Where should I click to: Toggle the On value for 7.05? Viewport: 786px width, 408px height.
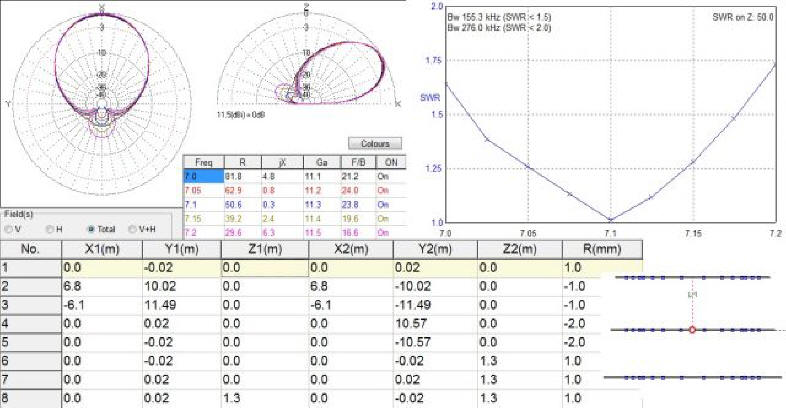tap(383, 190)
